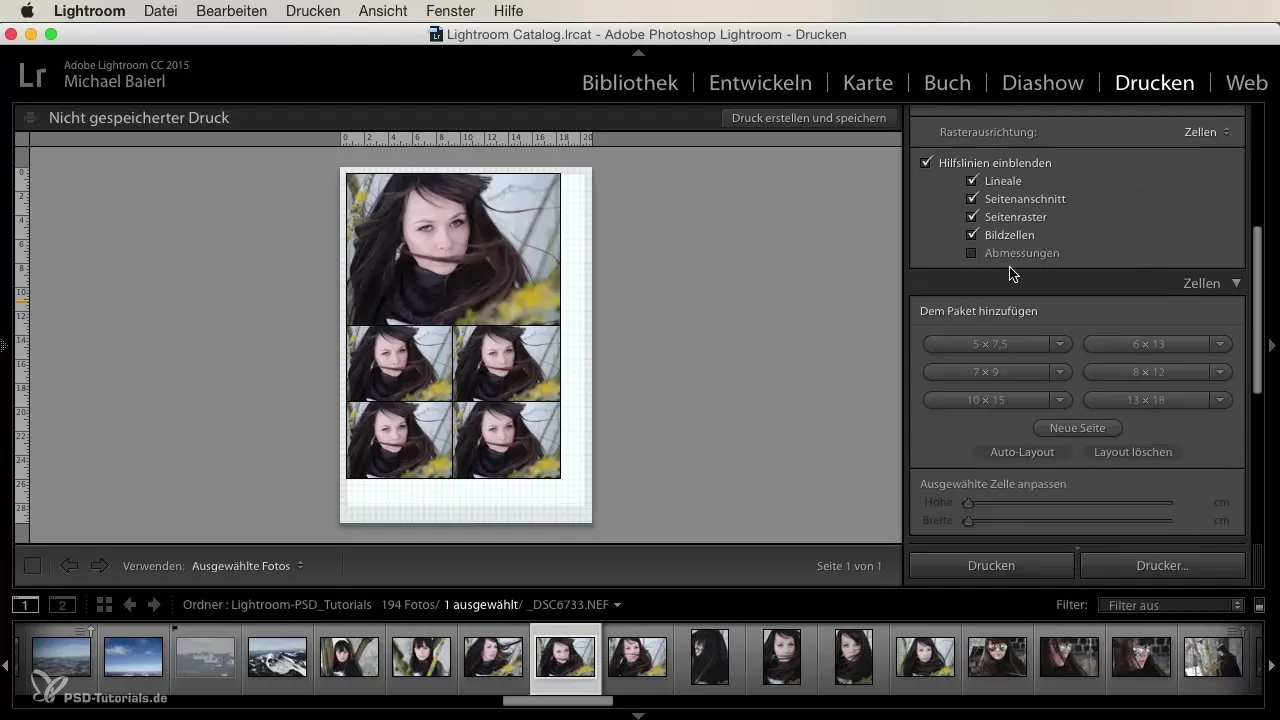This screenshot has width=1280, height=720.
Task: Switch to the Karte module
Action: coord(867,83)
